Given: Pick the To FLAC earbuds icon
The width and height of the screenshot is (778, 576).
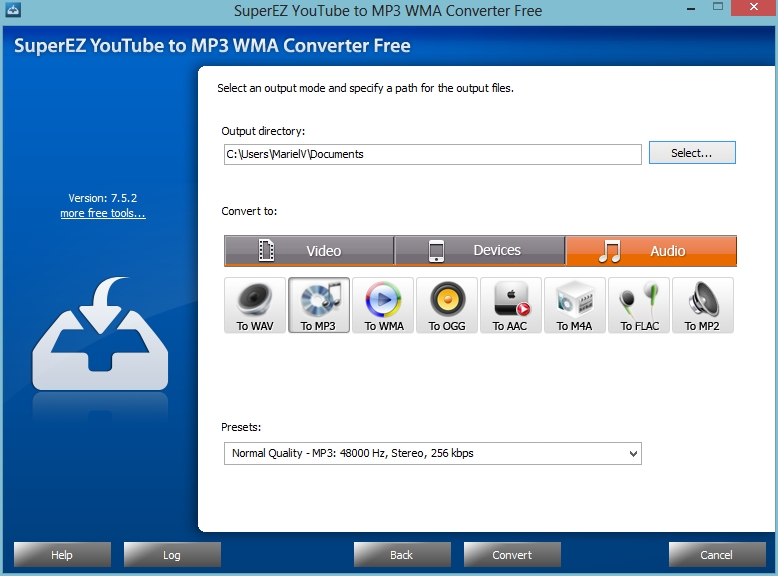Looking at the screenshot, I should point(639,305).
